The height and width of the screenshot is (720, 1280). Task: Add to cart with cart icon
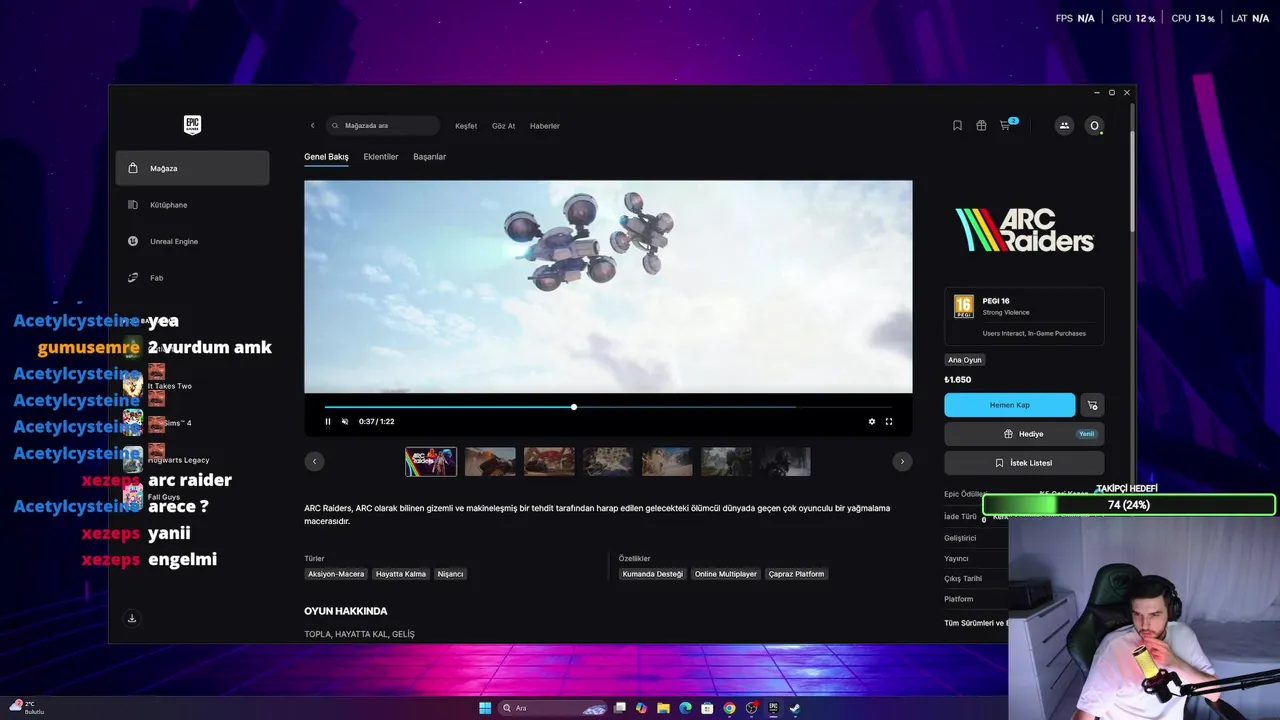(1092, 405)
